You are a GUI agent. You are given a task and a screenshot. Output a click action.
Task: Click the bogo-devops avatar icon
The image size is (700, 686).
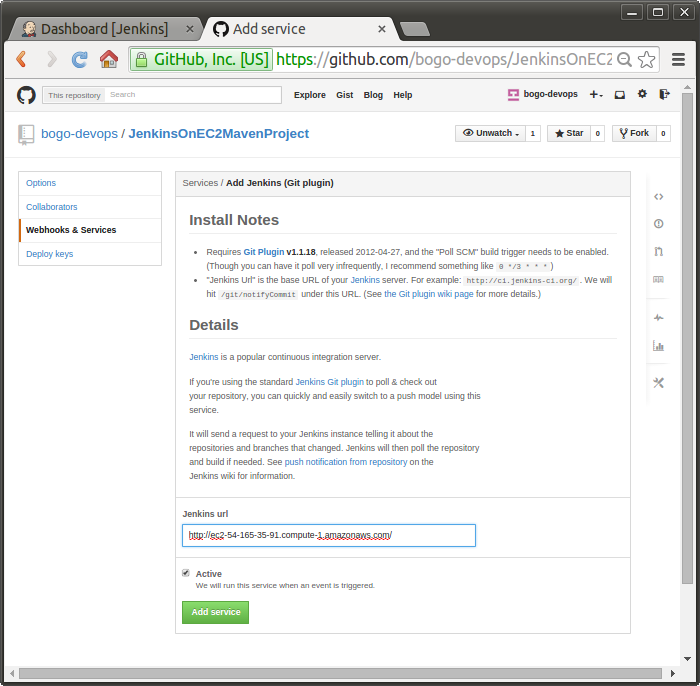tap(513, 95)
